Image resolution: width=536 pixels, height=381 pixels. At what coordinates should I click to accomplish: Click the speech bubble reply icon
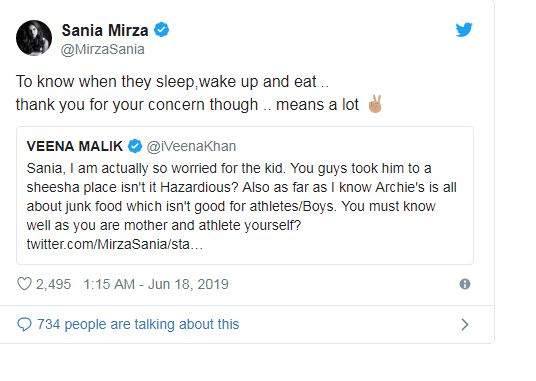coord(24,324)
